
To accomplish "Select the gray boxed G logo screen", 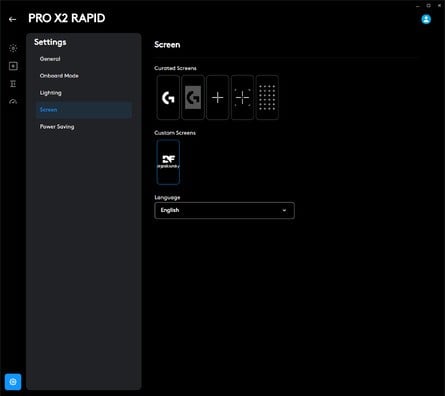I will (x=193, y=97).
